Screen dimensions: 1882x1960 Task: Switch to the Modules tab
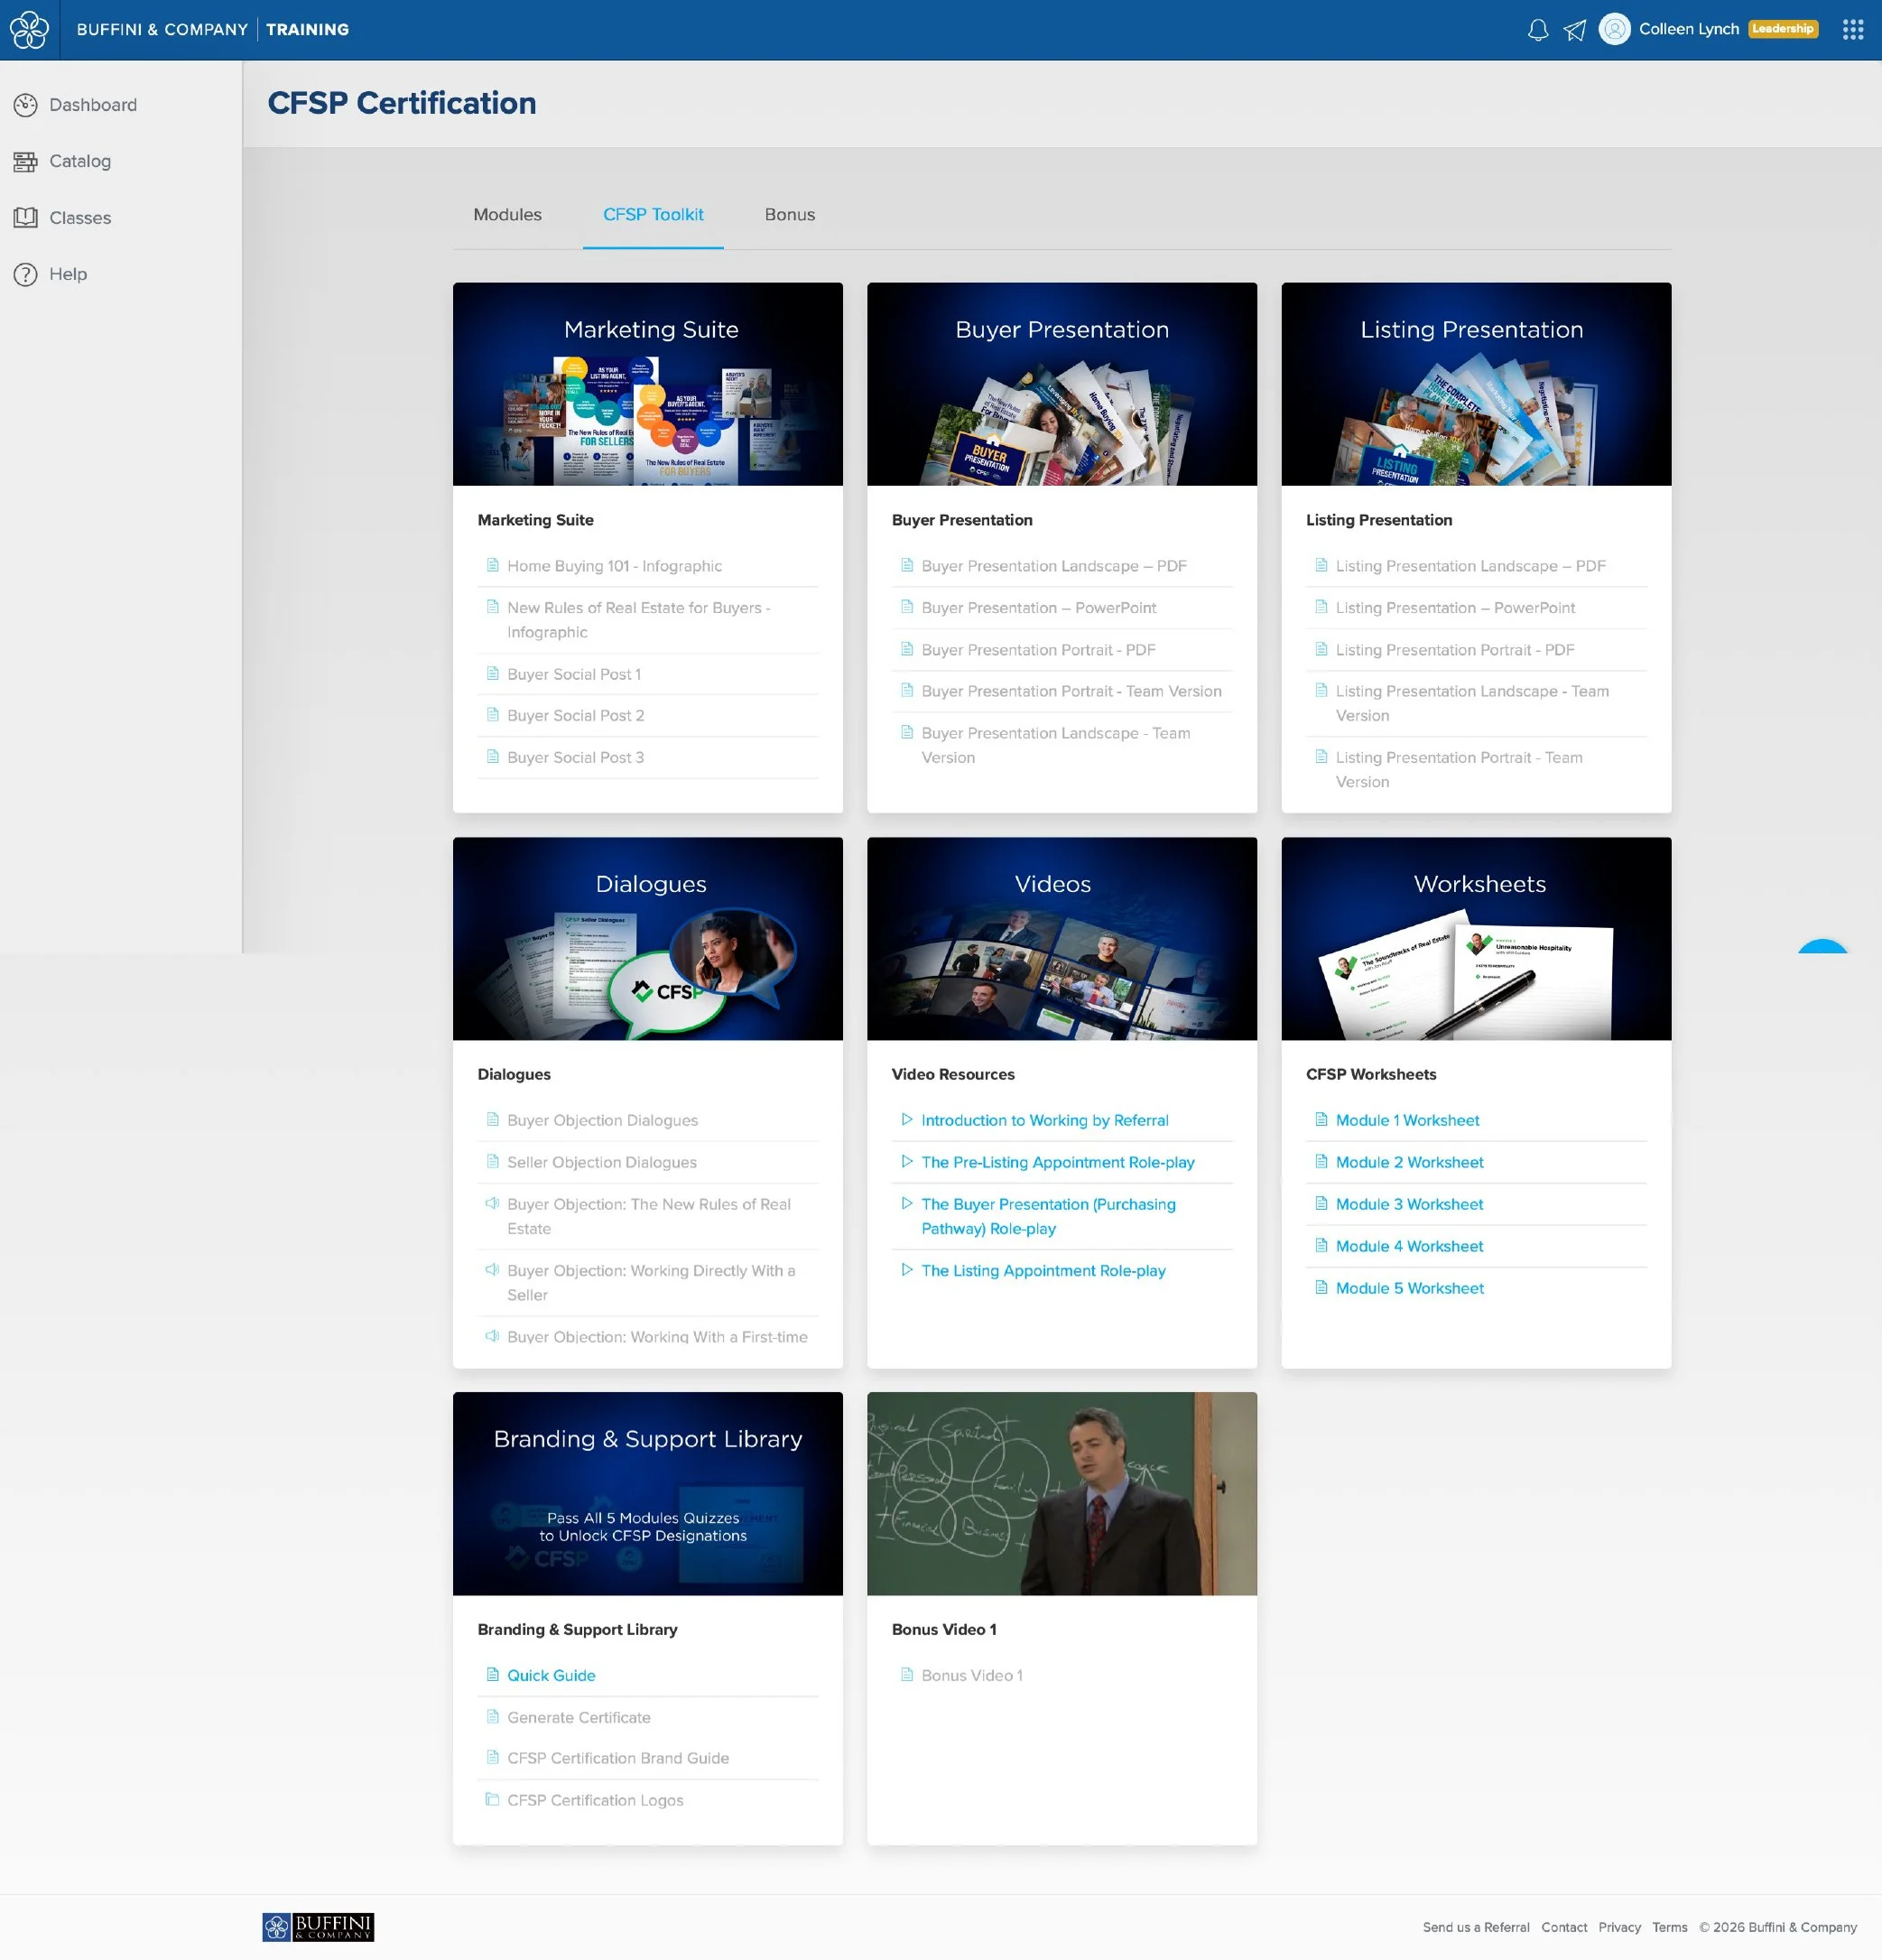click(x=507, y=215)
